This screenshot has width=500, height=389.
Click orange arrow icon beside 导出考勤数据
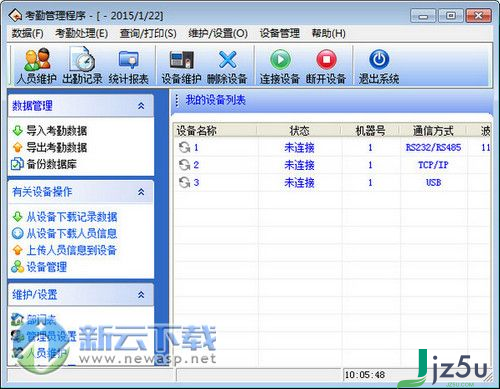click(x=17, y=147)
